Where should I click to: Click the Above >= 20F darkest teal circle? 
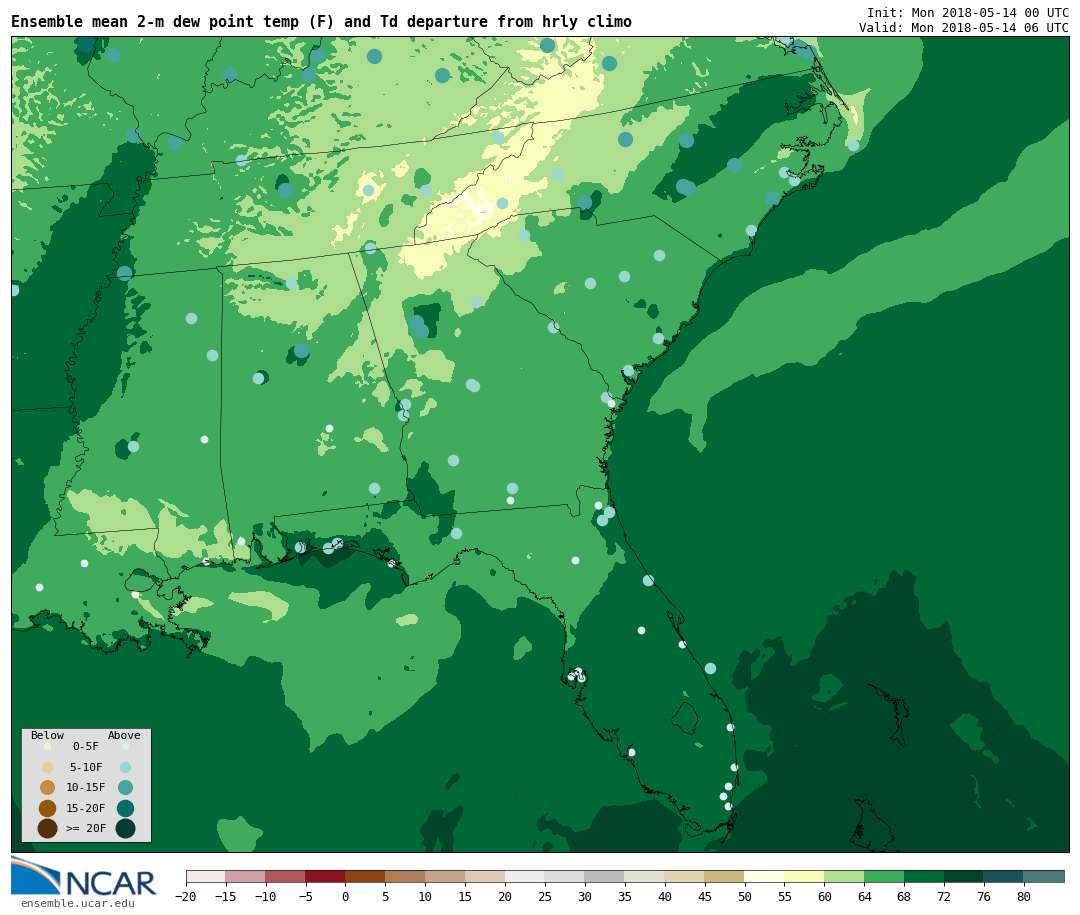pyautogui.click(x=125, y=828)
